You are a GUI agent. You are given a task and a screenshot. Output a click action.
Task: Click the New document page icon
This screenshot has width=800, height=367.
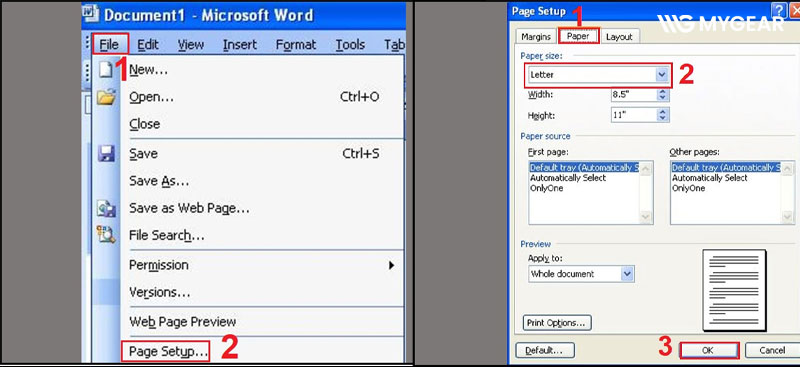[106, 69]
